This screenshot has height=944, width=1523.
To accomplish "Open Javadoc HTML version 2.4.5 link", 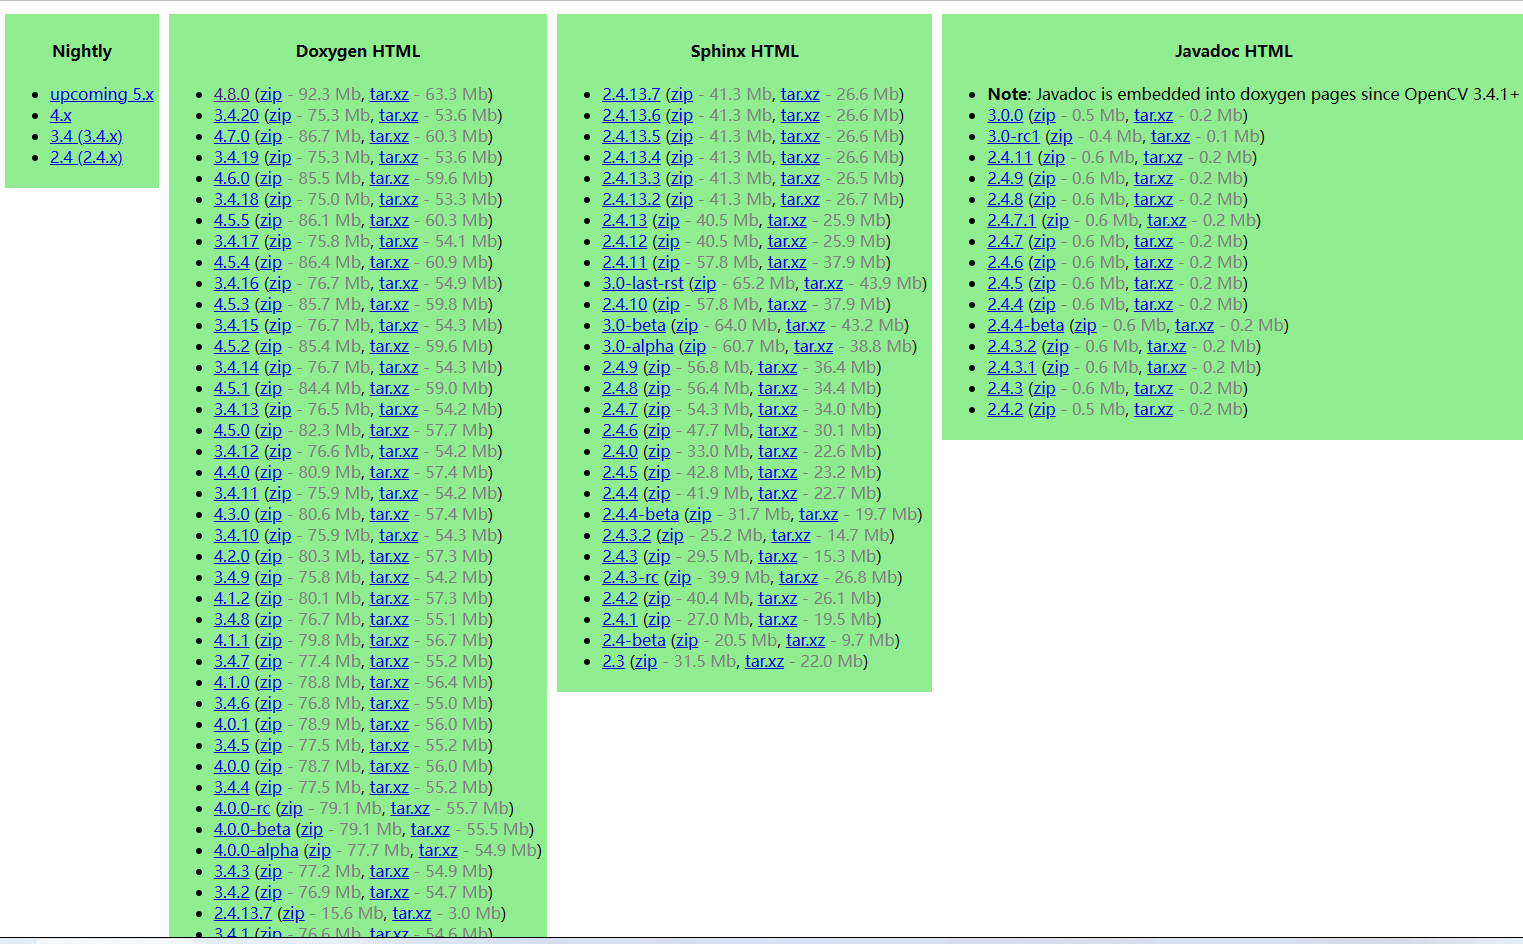I will [x=1005, y=283].
